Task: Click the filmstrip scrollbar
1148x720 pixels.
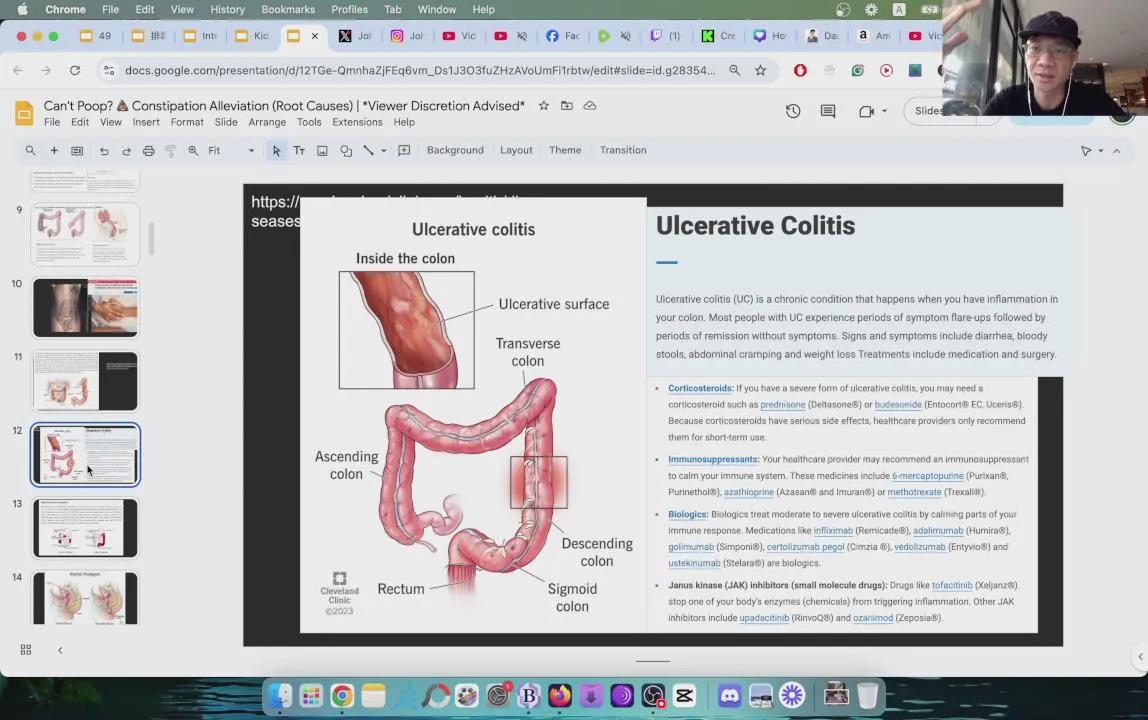Action: tap(152, 239)
